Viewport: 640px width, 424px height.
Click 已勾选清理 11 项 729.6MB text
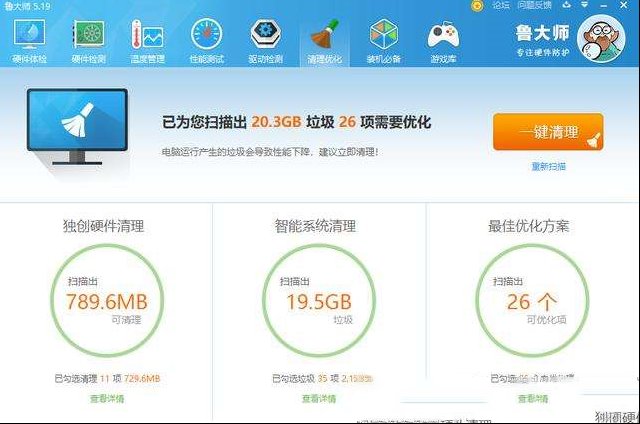[x=107, y=379]
